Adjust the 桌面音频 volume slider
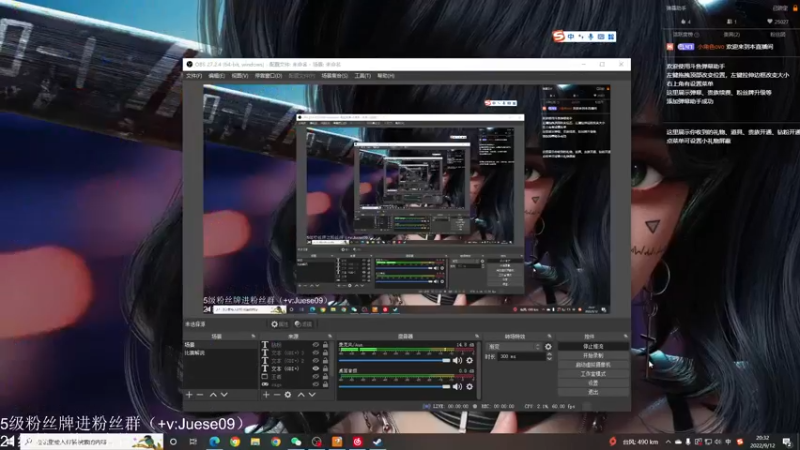Viewport: 800px width, 450px height. coord(394,386)
